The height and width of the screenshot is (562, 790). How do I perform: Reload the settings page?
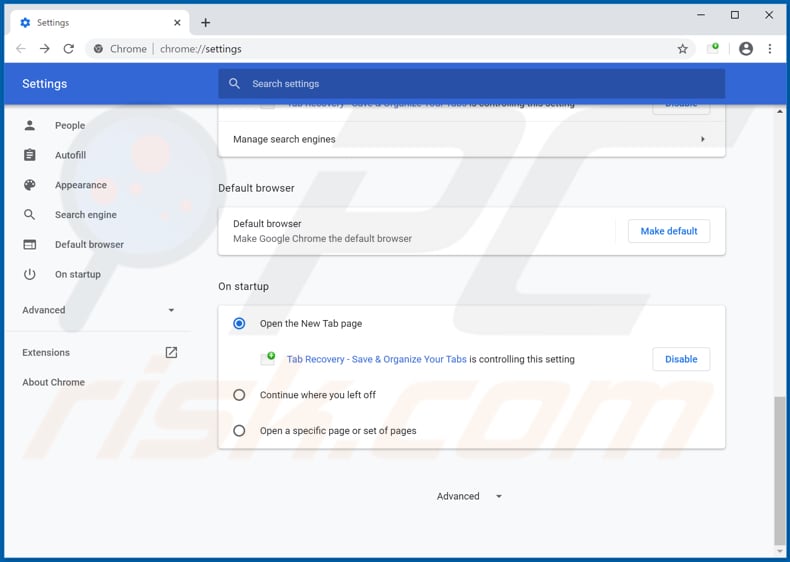(69, 49)
